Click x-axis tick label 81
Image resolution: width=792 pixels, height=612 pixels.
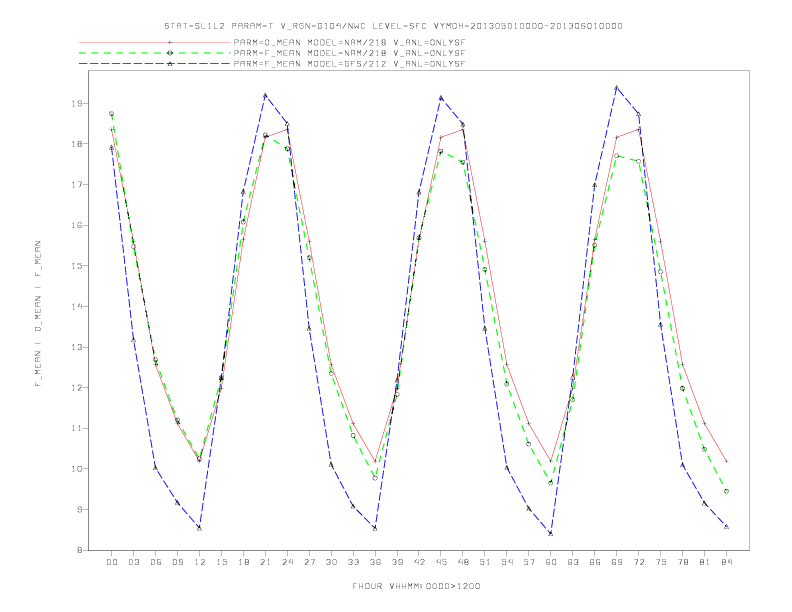coord(705,562)
